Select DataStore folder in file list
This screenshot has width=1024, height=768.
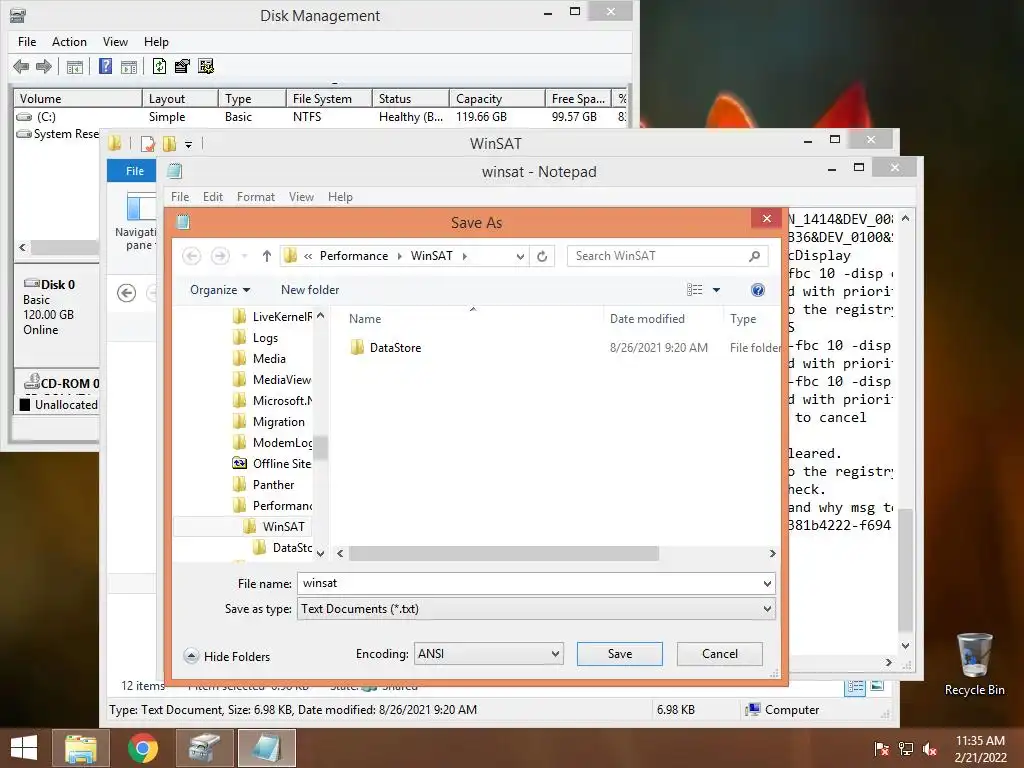pos(395,348)
